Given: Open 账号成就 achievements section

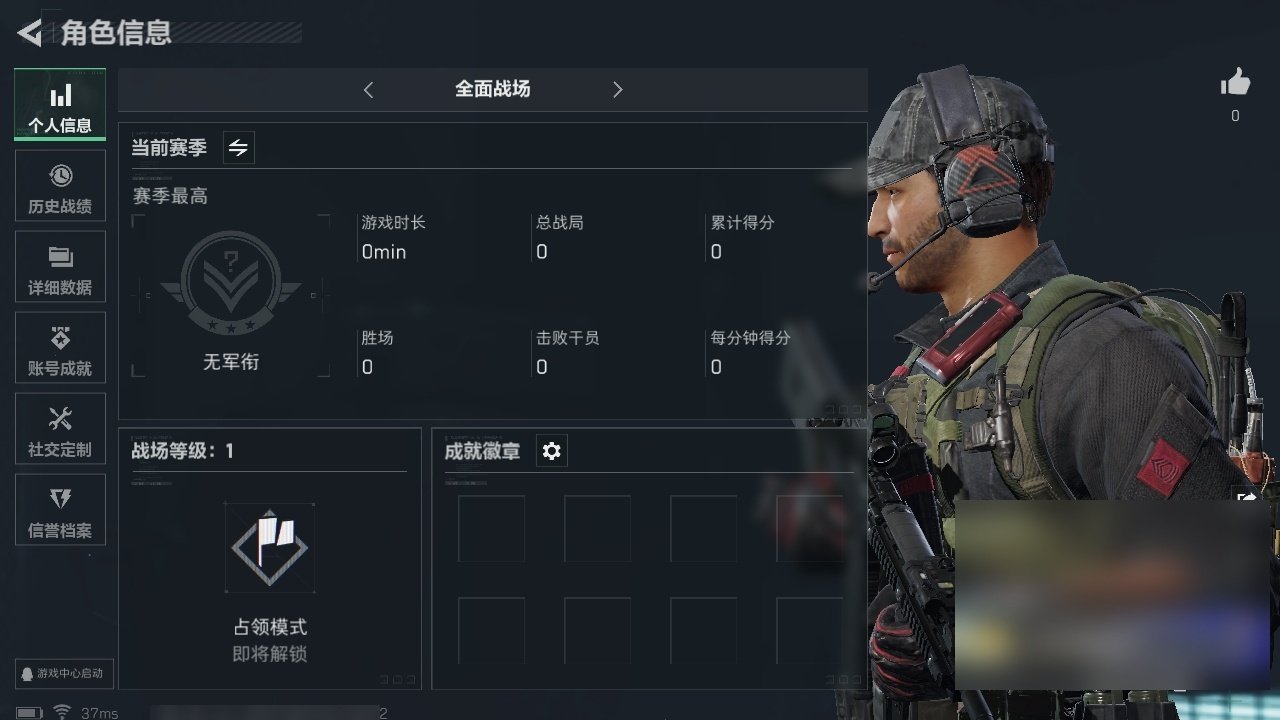Looking at the screenshot, I should [x=60, y=348].
